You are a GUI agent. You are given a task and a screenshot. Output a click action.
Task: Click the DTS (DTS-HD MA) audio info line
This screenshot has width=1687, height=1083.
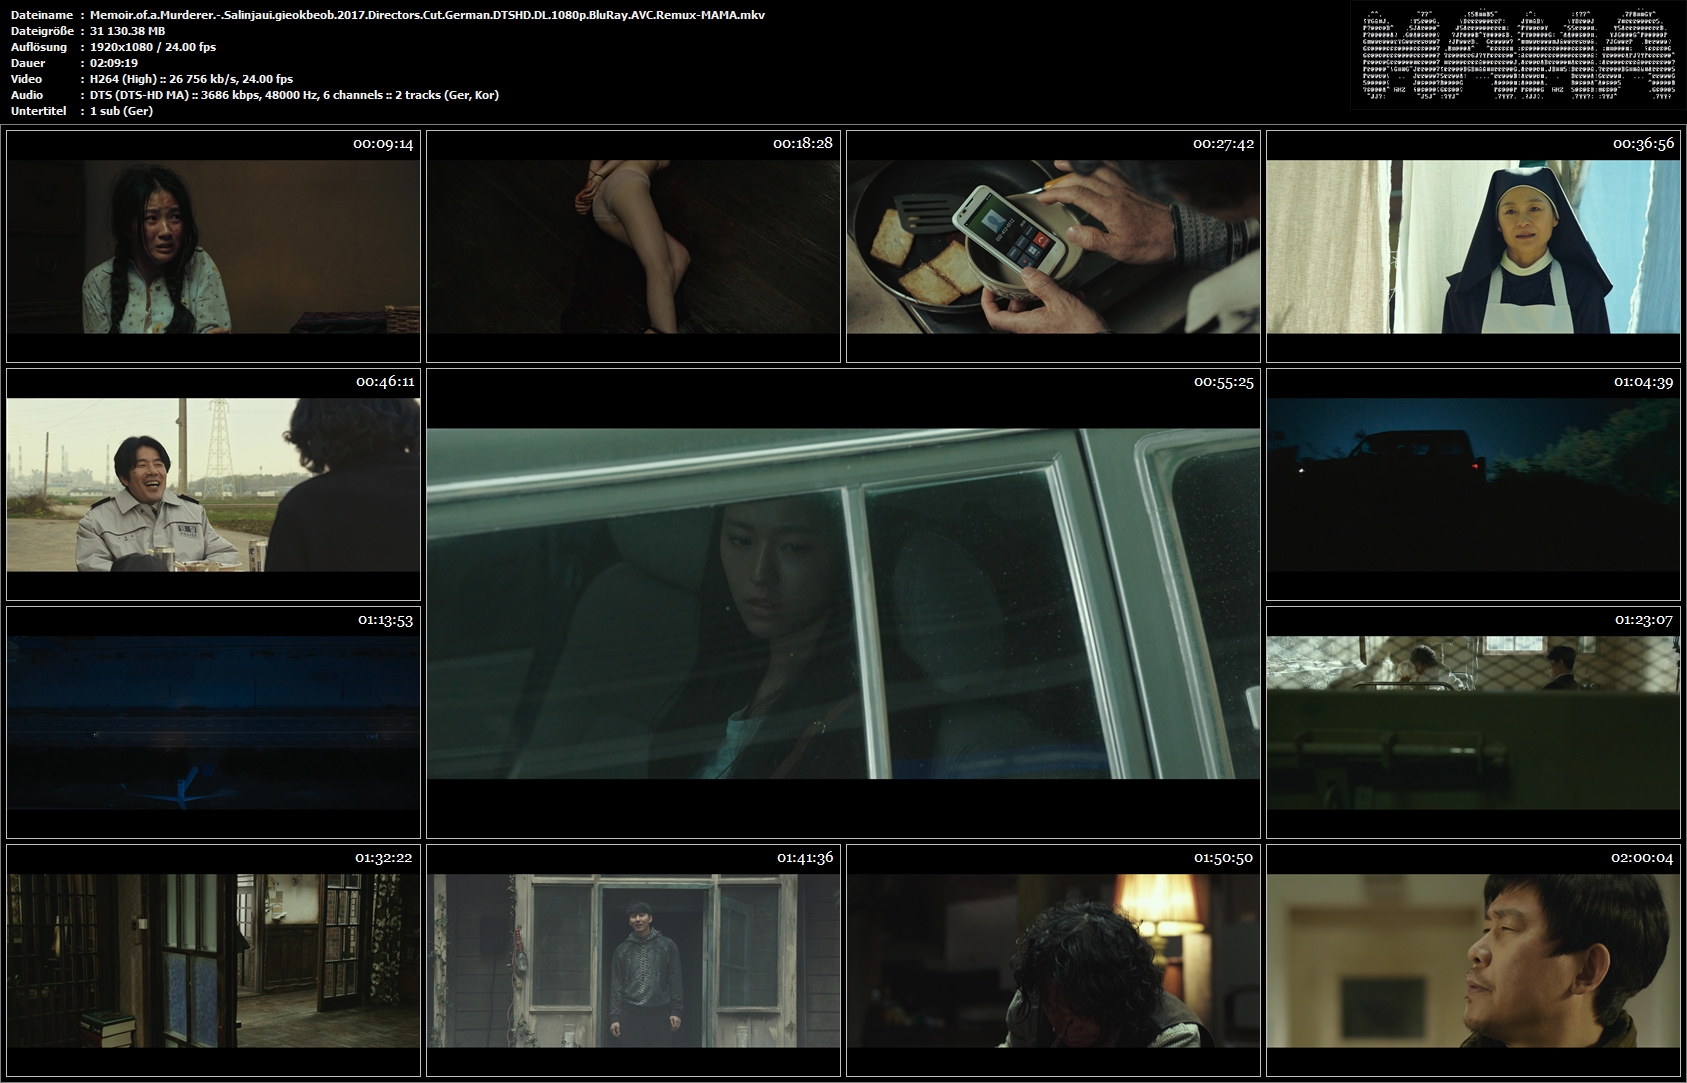click(294, 95)
